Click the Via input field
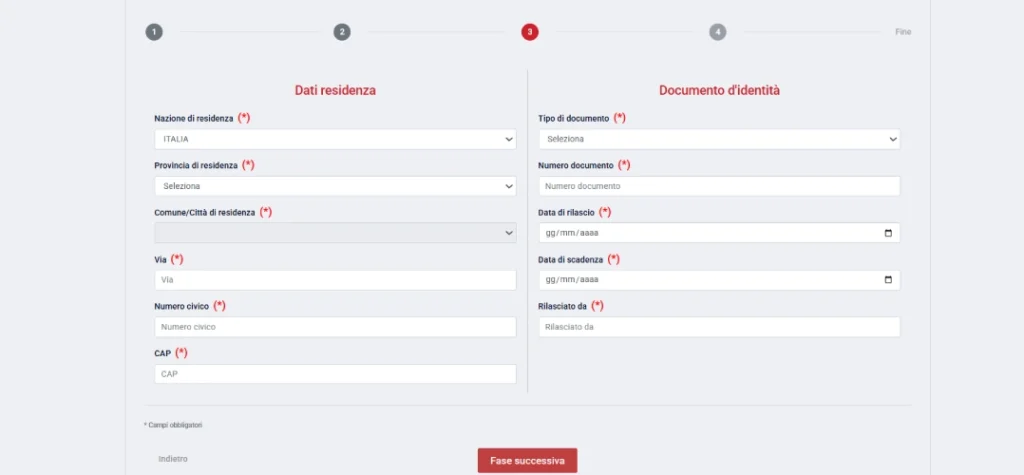This screenshot has height=475, width=1024. coord(335,280)
